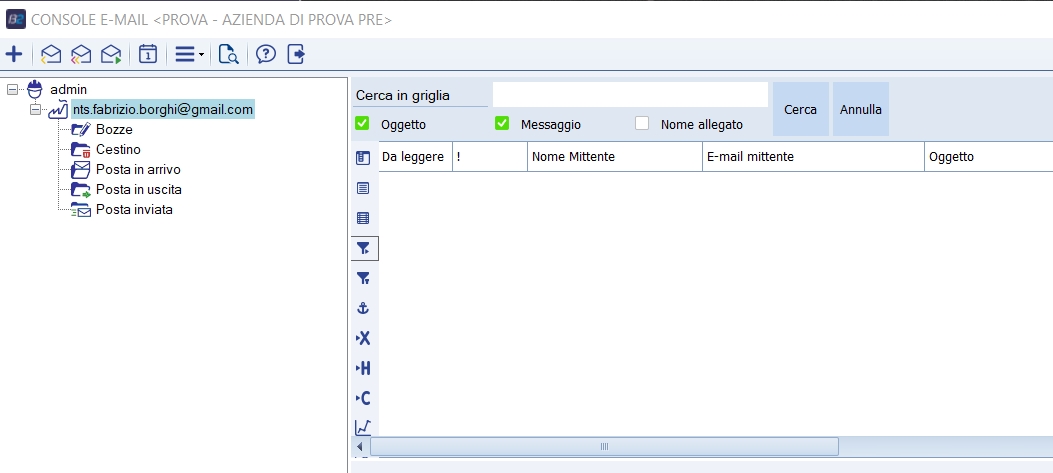The height and width of the screenshot is (473, 1053).
Task: Click the Reply all envelope with double arrows
Action: [81, 54]
